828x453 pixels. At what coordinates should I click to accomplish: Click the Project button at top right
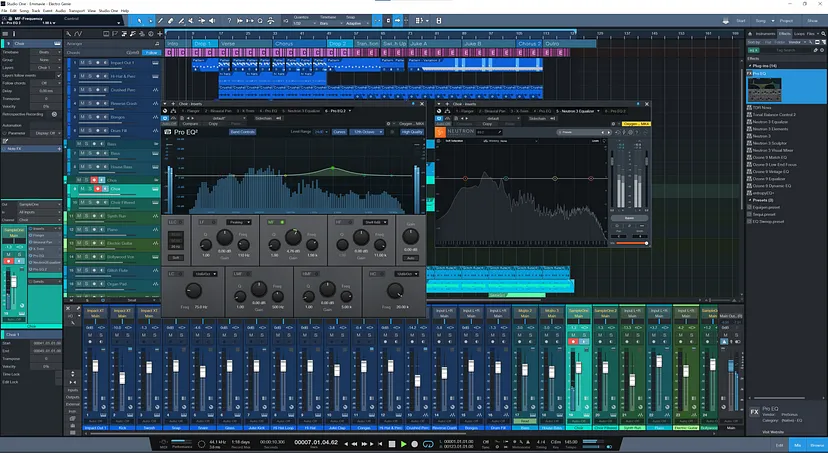[x=786, y=21]
